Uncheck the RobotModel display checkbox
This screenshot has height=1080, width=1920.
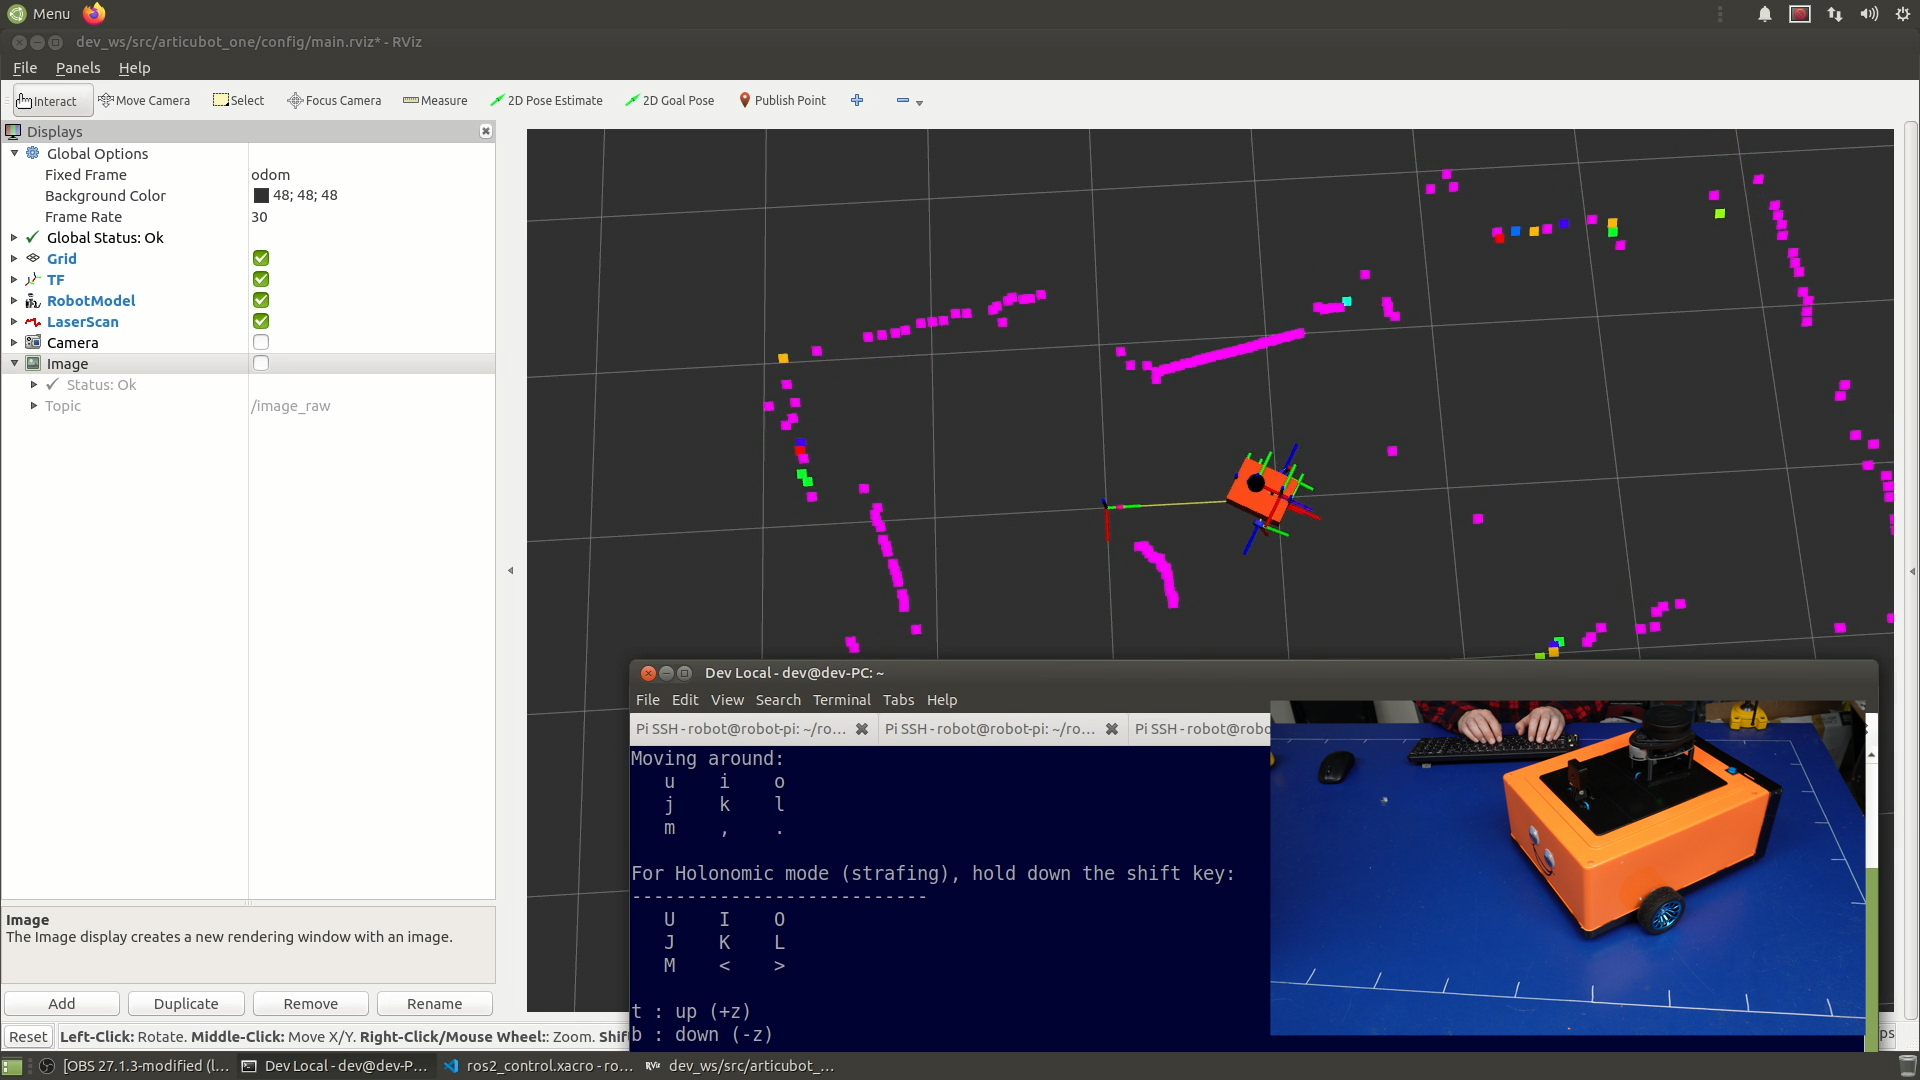point(261,300)
